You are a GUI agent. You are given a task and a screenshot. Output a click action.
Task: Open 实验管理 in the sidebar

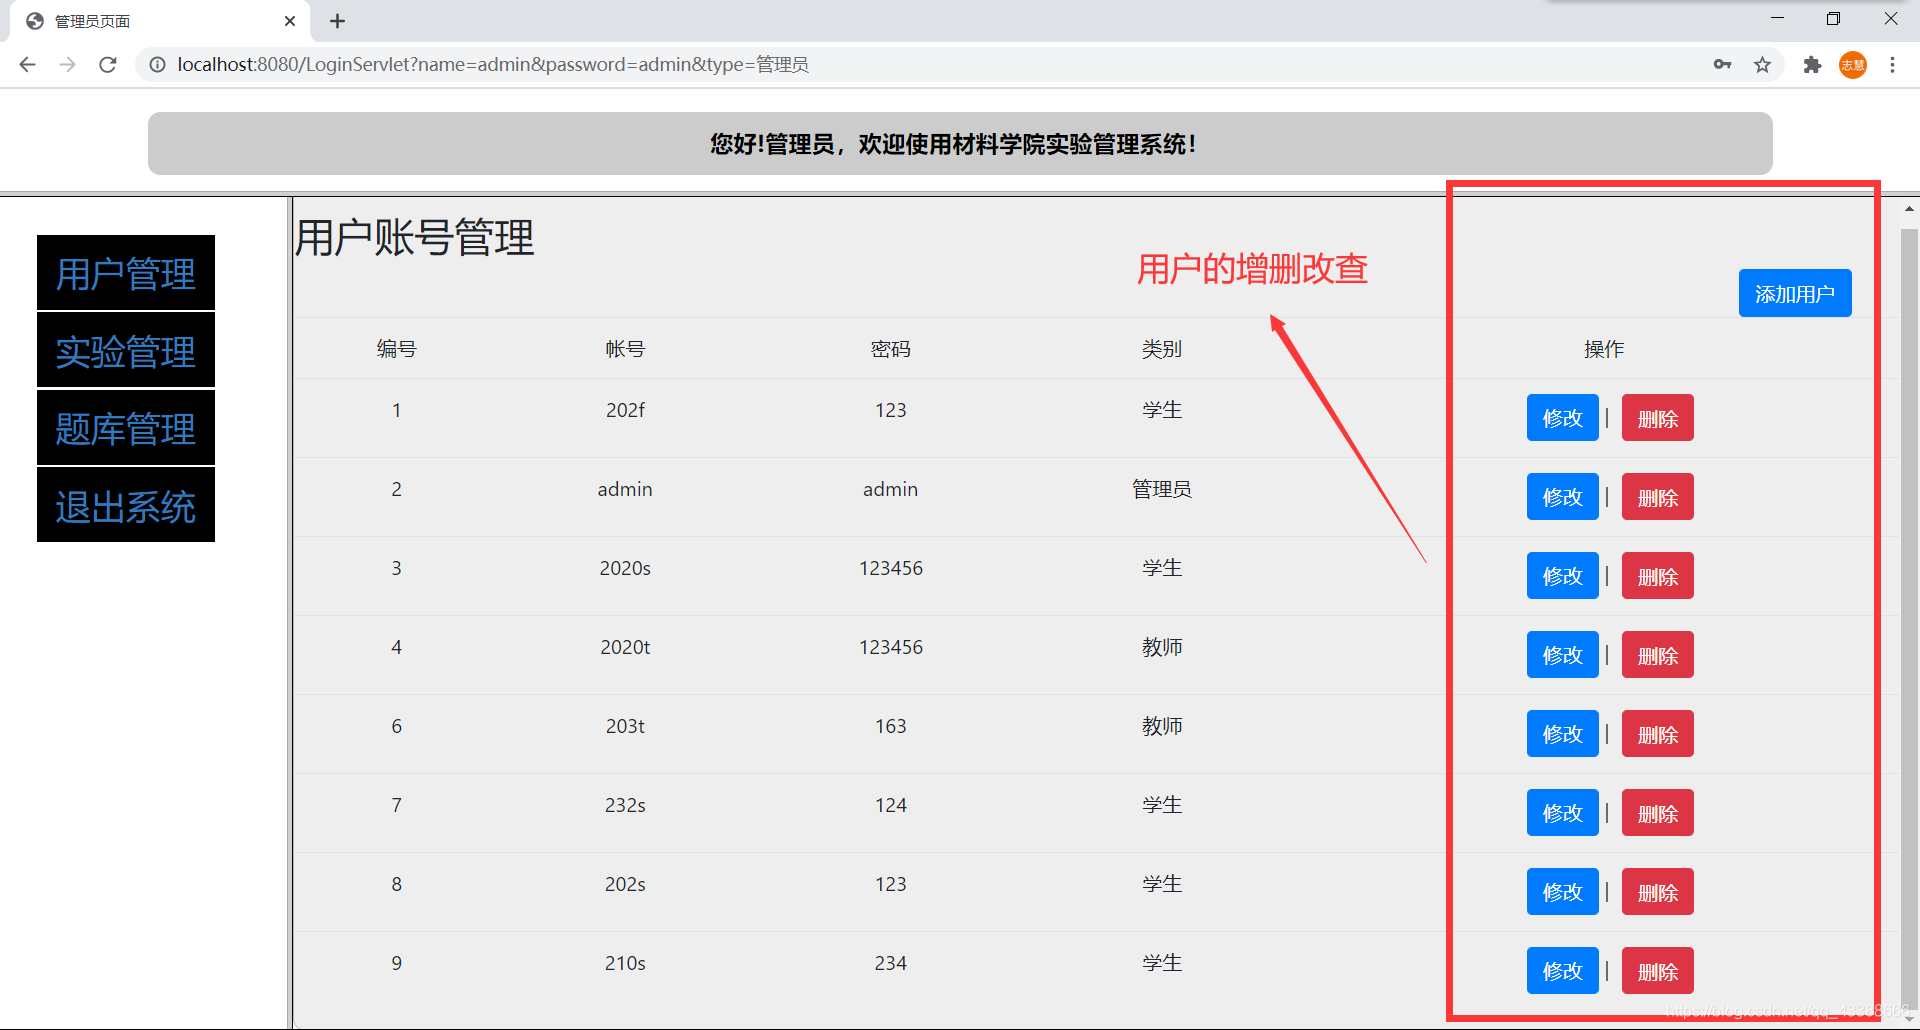(x=126, y=351)
